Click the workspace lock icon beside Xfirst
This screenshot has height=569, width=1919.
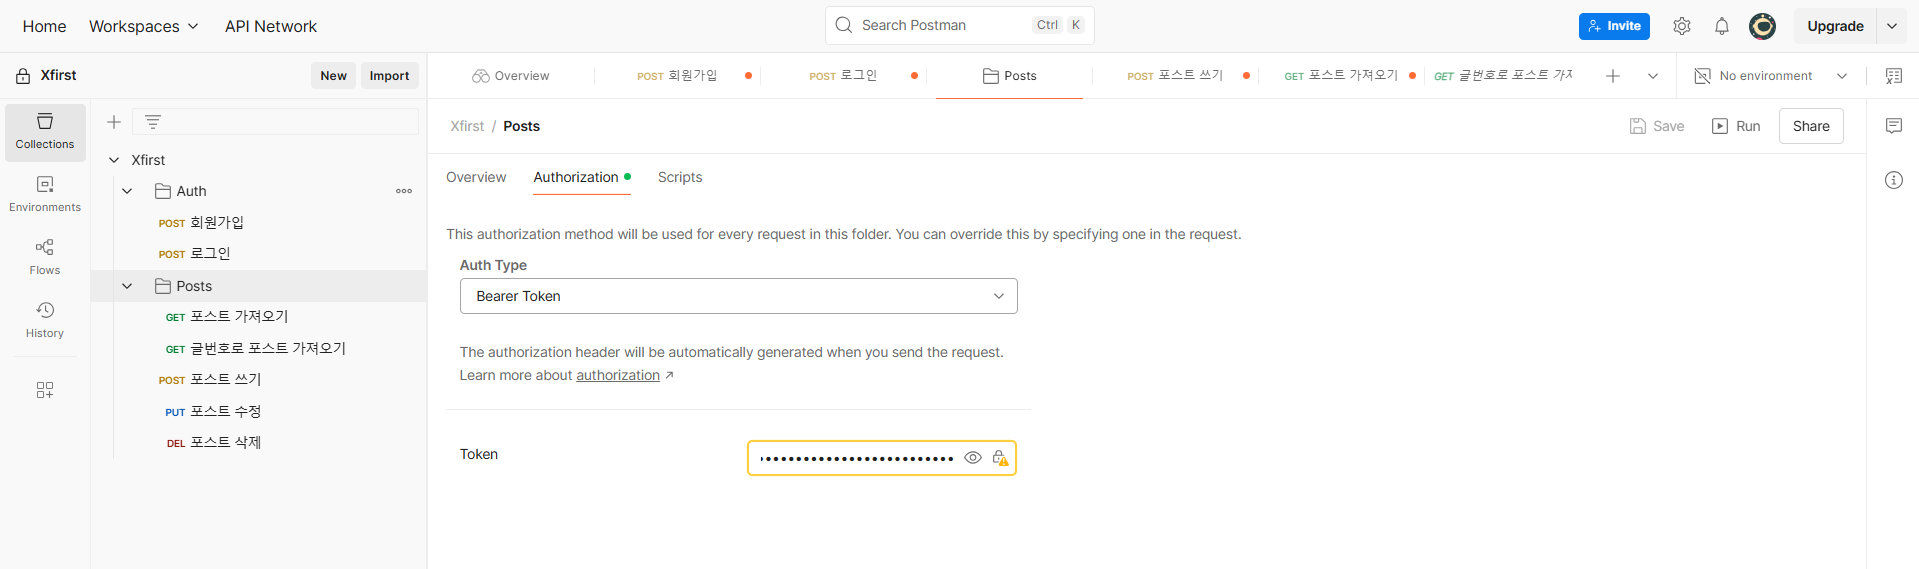coord(23,76)
